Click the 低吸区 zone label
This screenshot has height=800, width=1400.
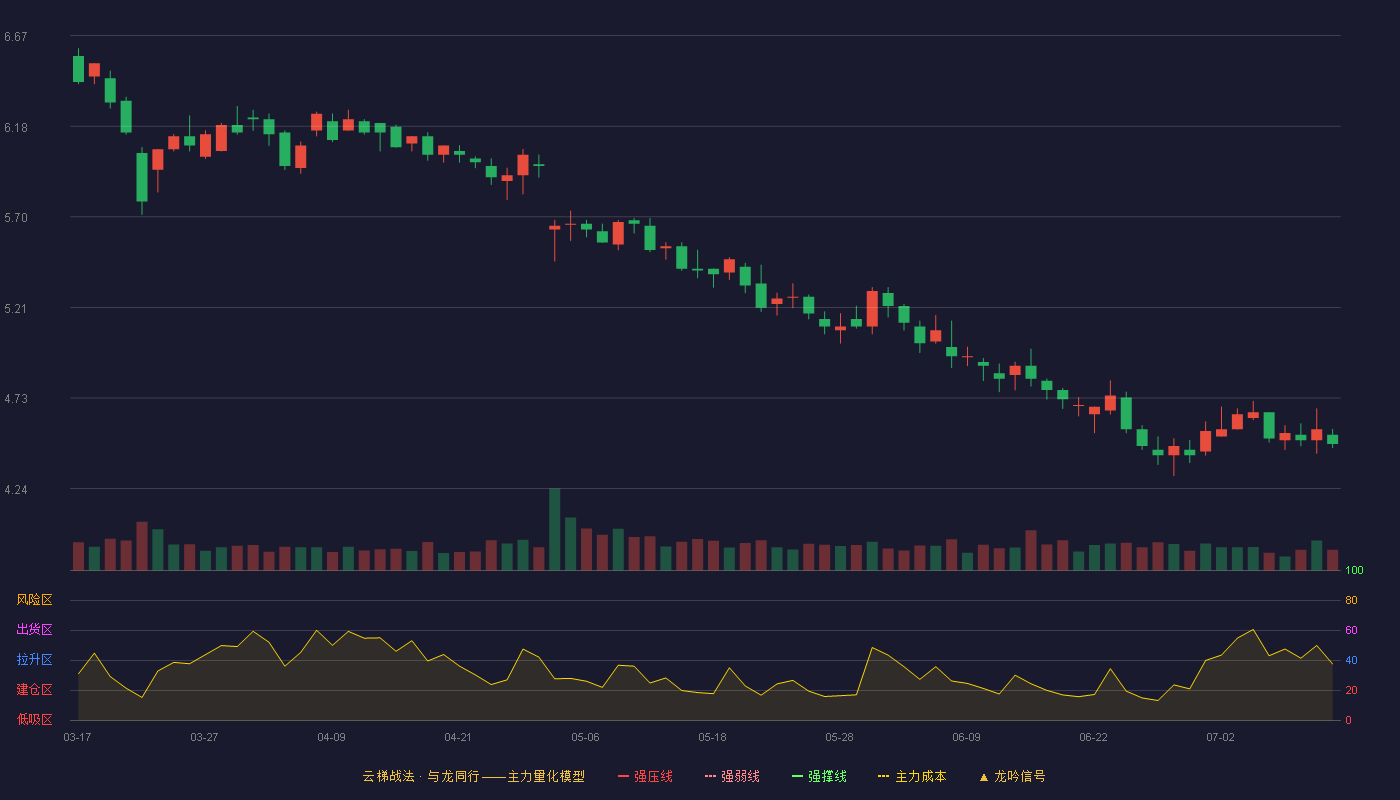click(x=35, y=720)
